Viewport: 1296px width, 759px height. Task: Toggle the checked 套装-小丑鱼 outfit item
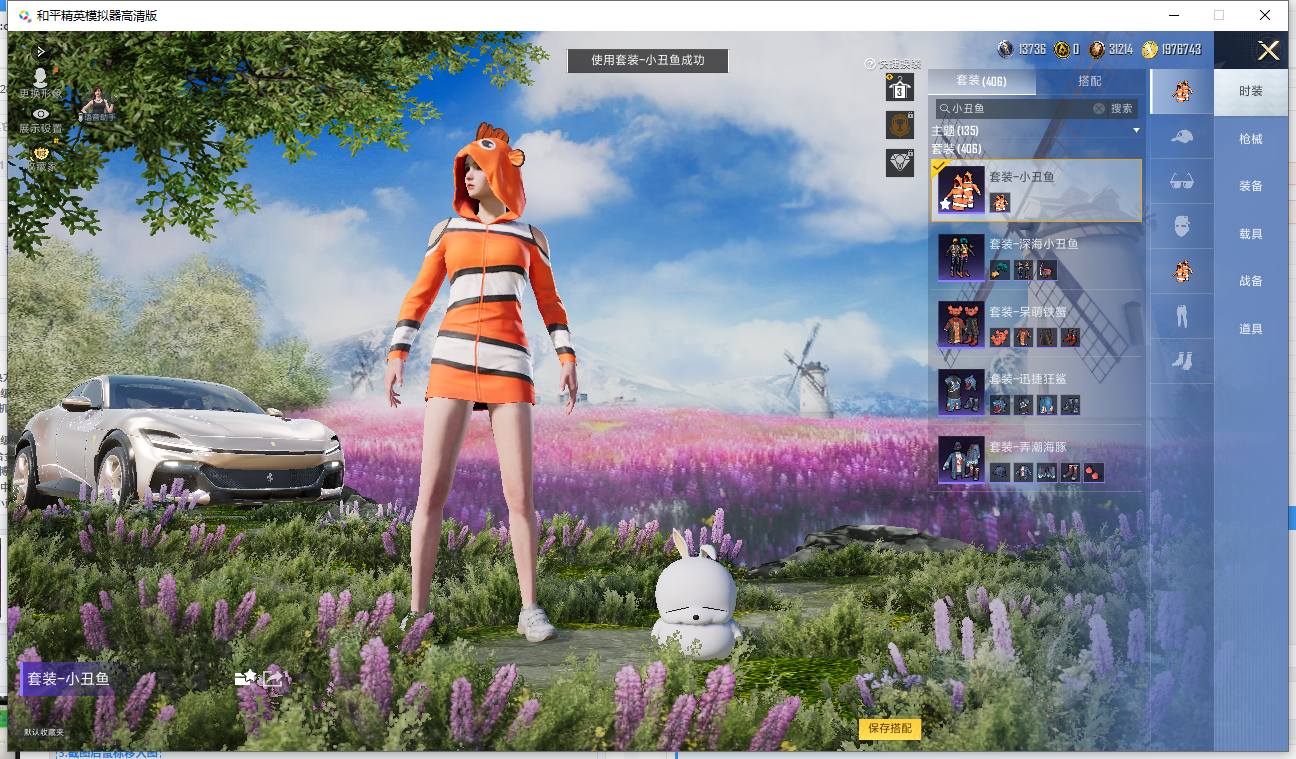(1036, 190)
